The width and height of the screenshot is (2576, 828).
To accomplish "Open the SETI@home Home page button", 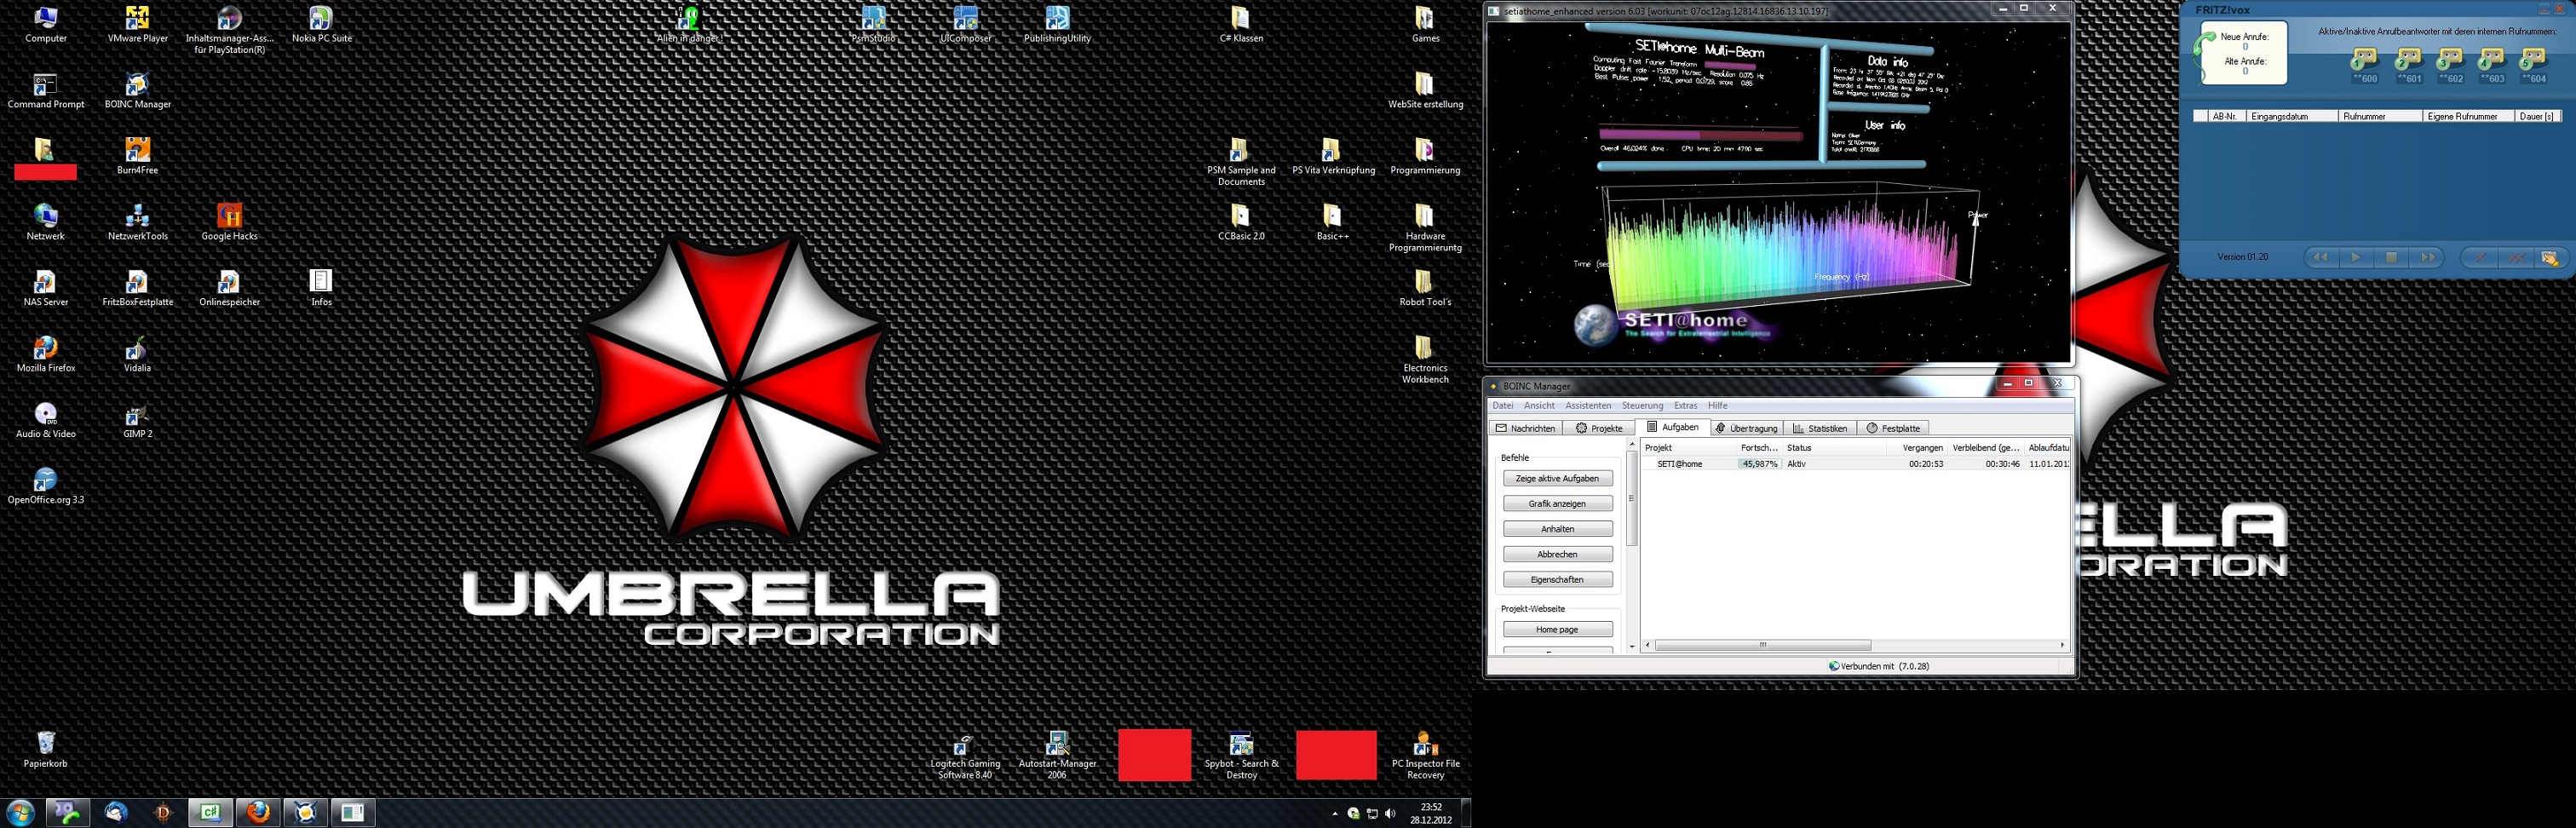I will pyautogui.click(x=1557, y=630).
